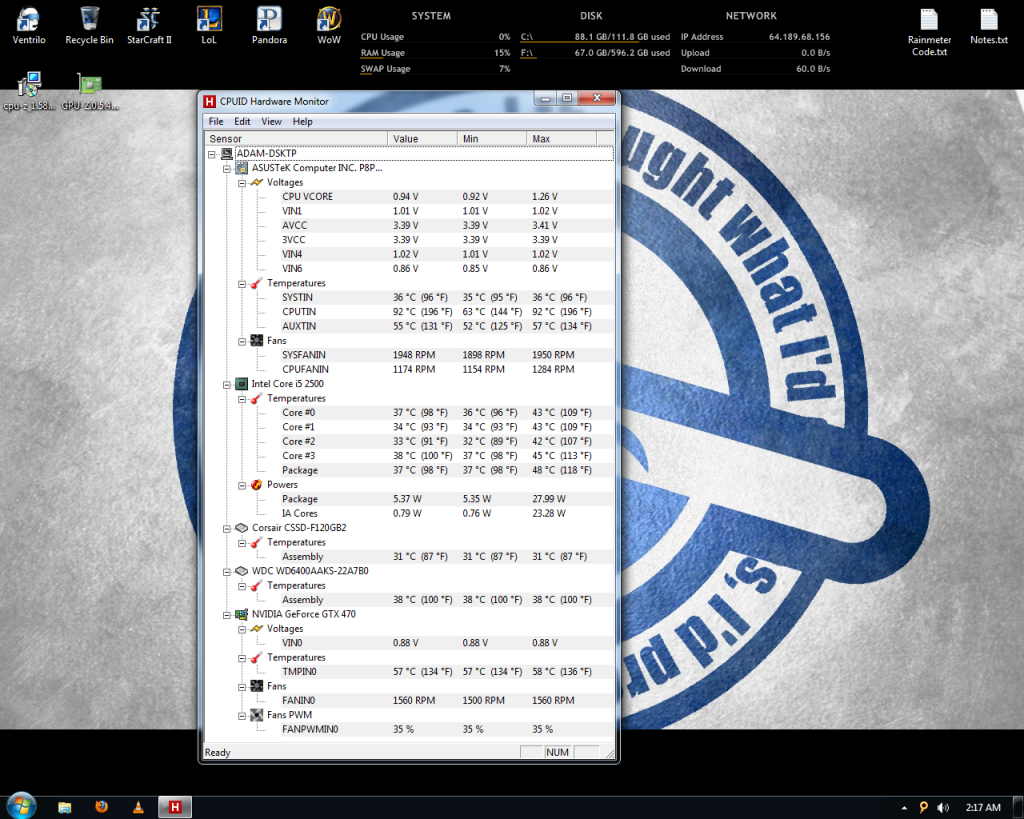Open the Ventrilo desktop icon

coord(29,20)
